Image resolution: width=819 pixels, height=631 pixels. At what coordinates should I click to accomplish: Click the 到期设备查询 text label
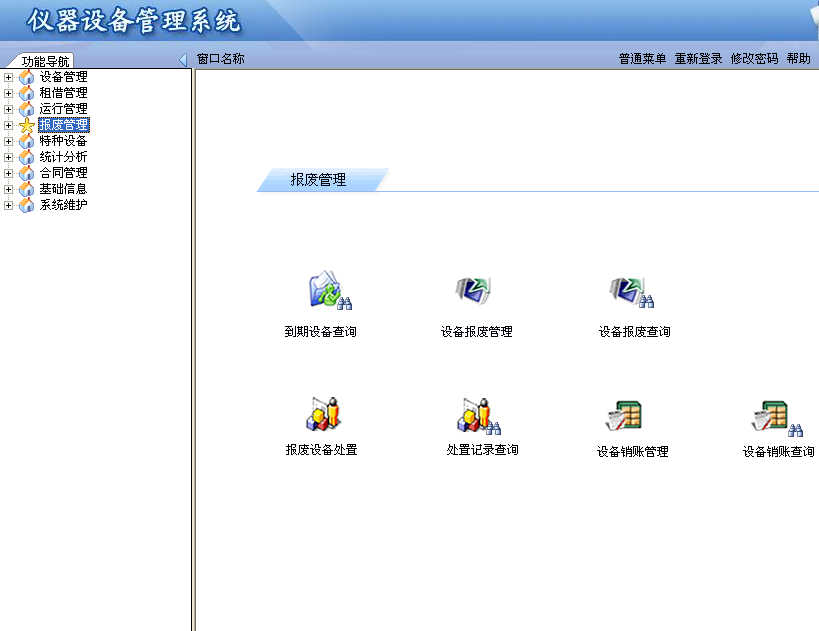tap(320, 332)
